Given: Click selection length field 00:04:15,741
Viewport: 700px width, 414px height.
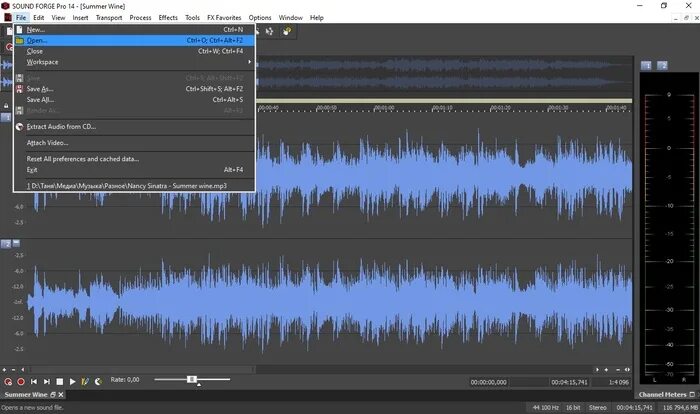Looking at the screenshot, I should (x=569, y=382).
